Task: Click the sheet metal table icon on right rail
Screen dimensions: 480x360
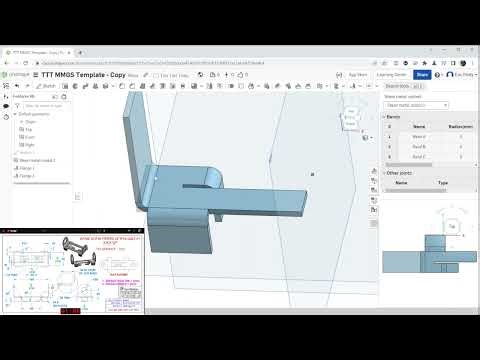Action: pyautogui.click(x=374, y=210)
